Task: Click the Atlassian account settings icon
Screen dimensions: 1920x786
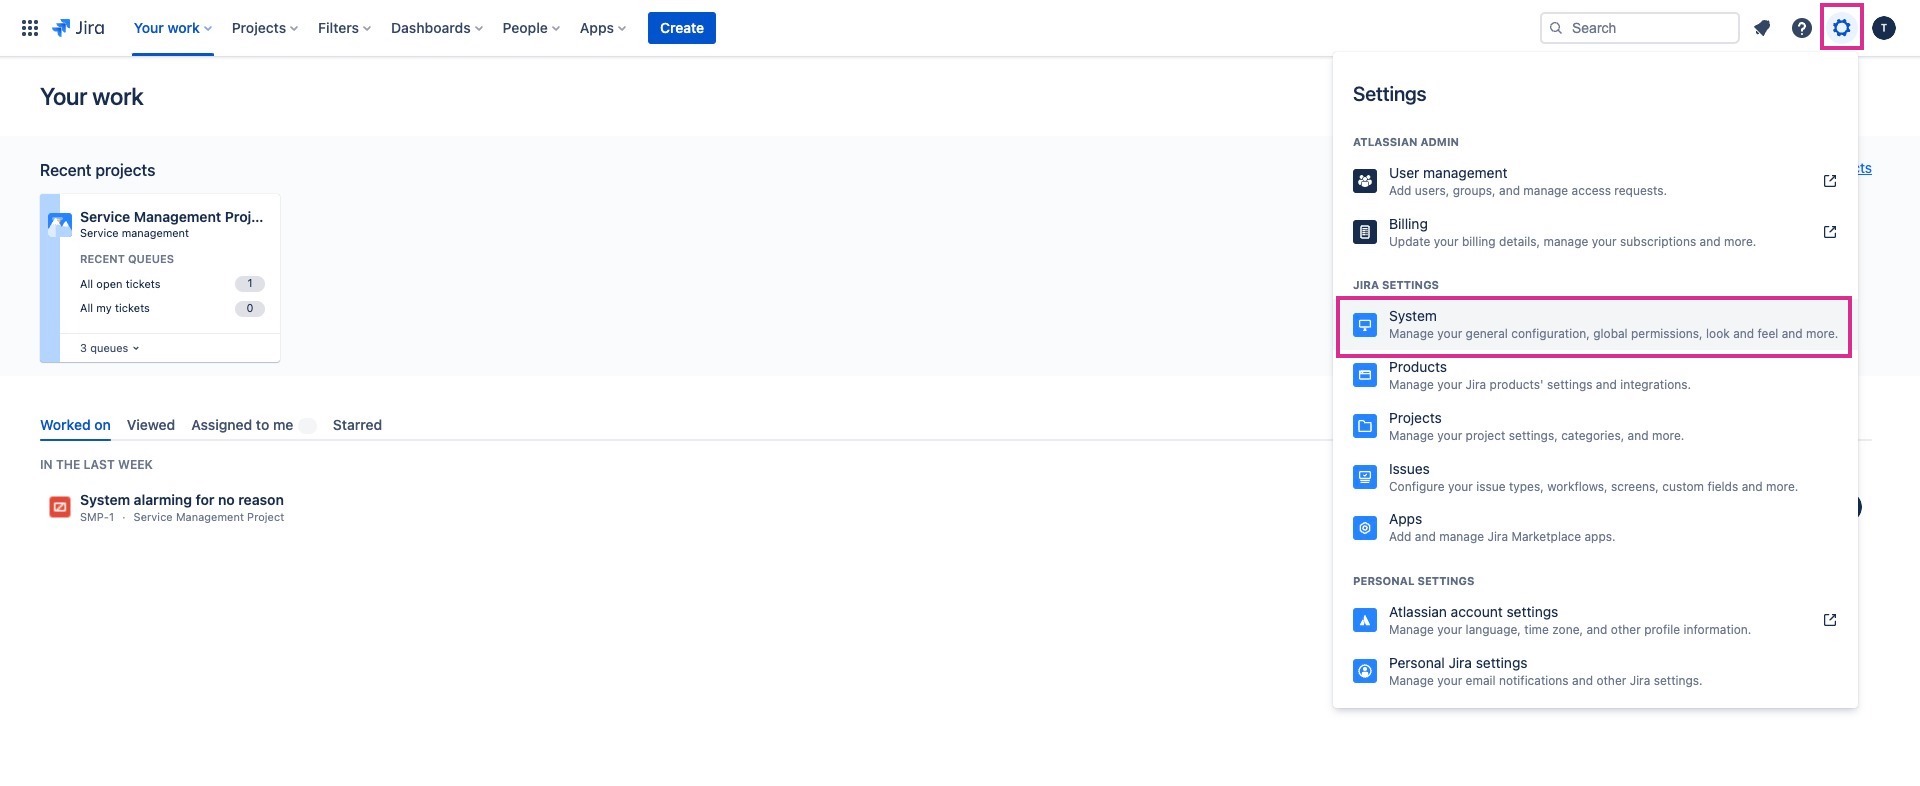Action: 1365,620
